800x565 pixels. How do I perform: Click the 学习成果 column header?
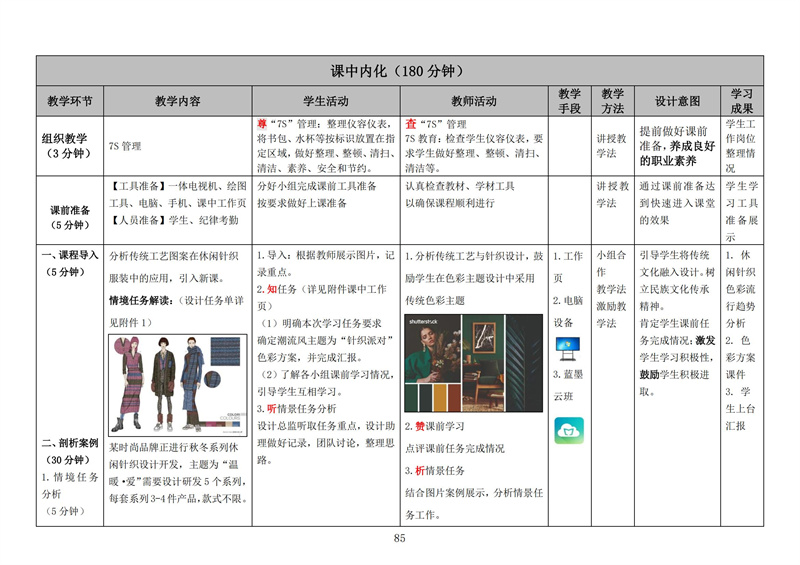click(x=741, y=101)
